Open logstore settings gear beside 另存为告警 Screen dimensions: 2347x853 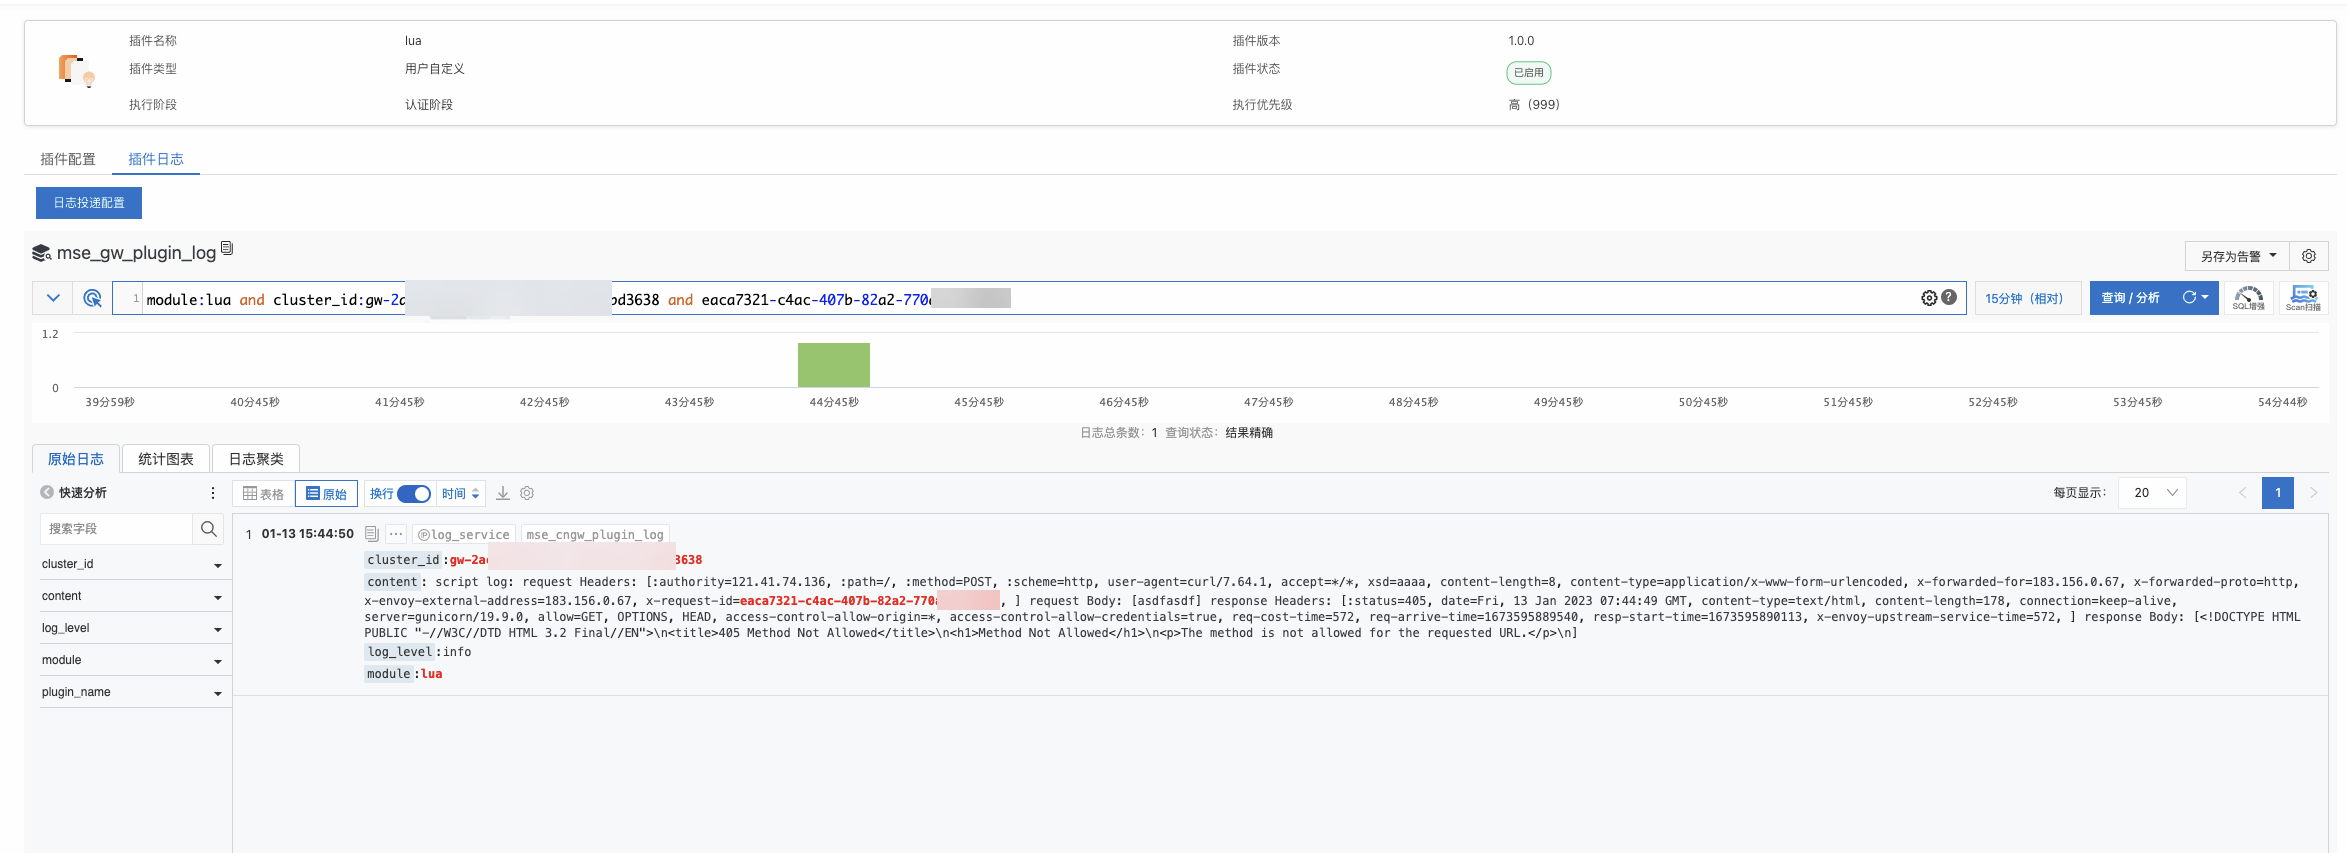tap(2309, 256)
